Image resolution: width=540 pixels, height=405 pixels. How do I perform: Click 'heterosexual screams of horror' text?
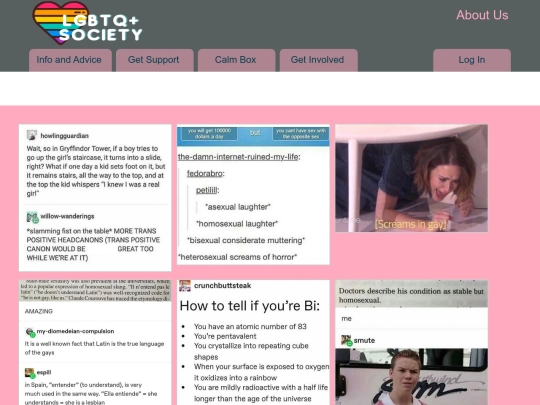coord(238,257)
